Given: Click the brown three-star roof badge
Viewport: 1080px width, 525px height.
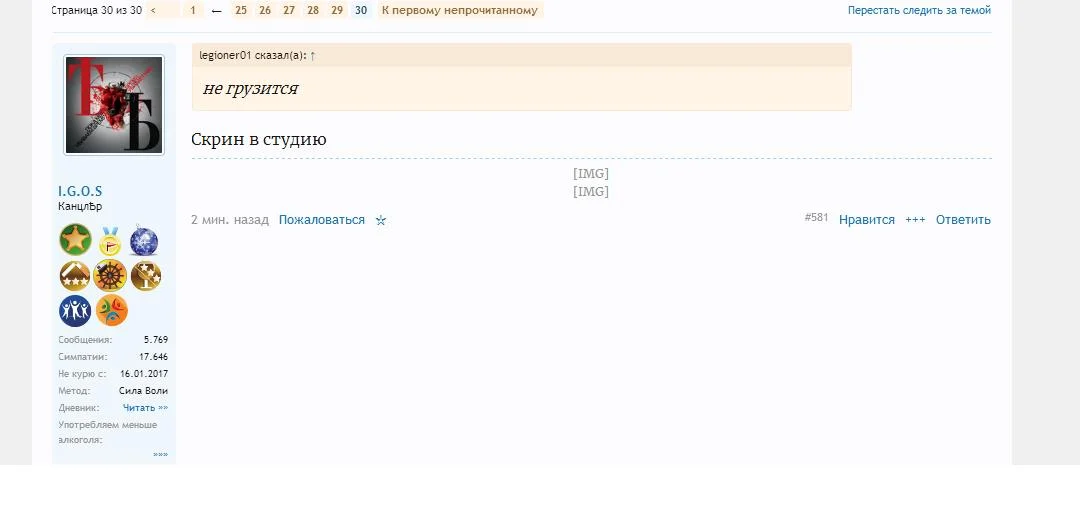Looking at the screenshot, I should pos(75,276).
